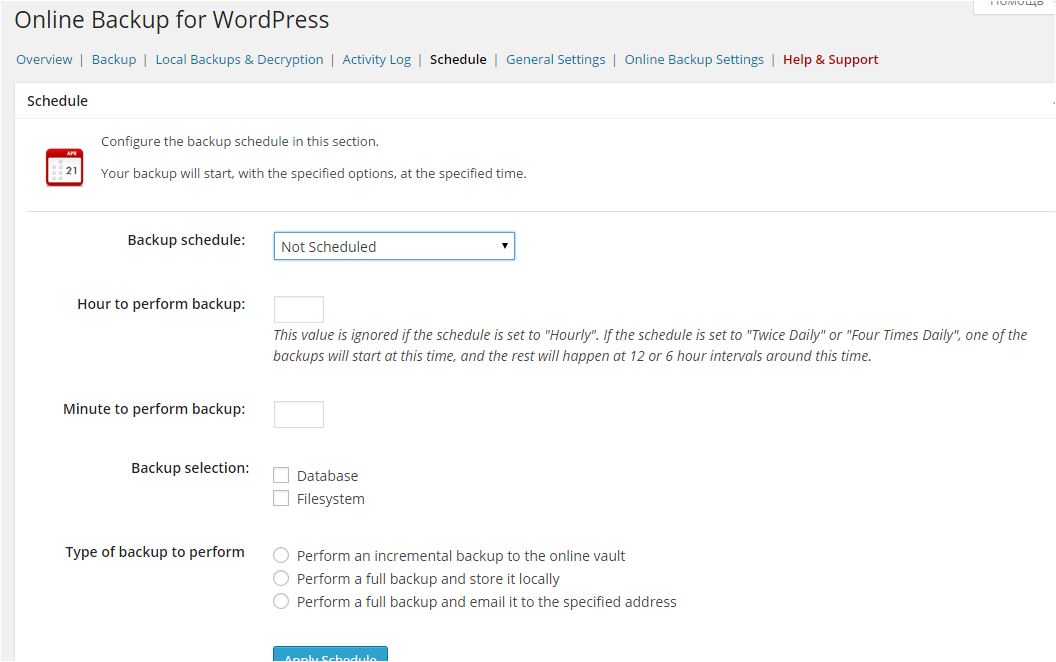
Task: Click the Minute to perform backup field
Action: (298, 414)
